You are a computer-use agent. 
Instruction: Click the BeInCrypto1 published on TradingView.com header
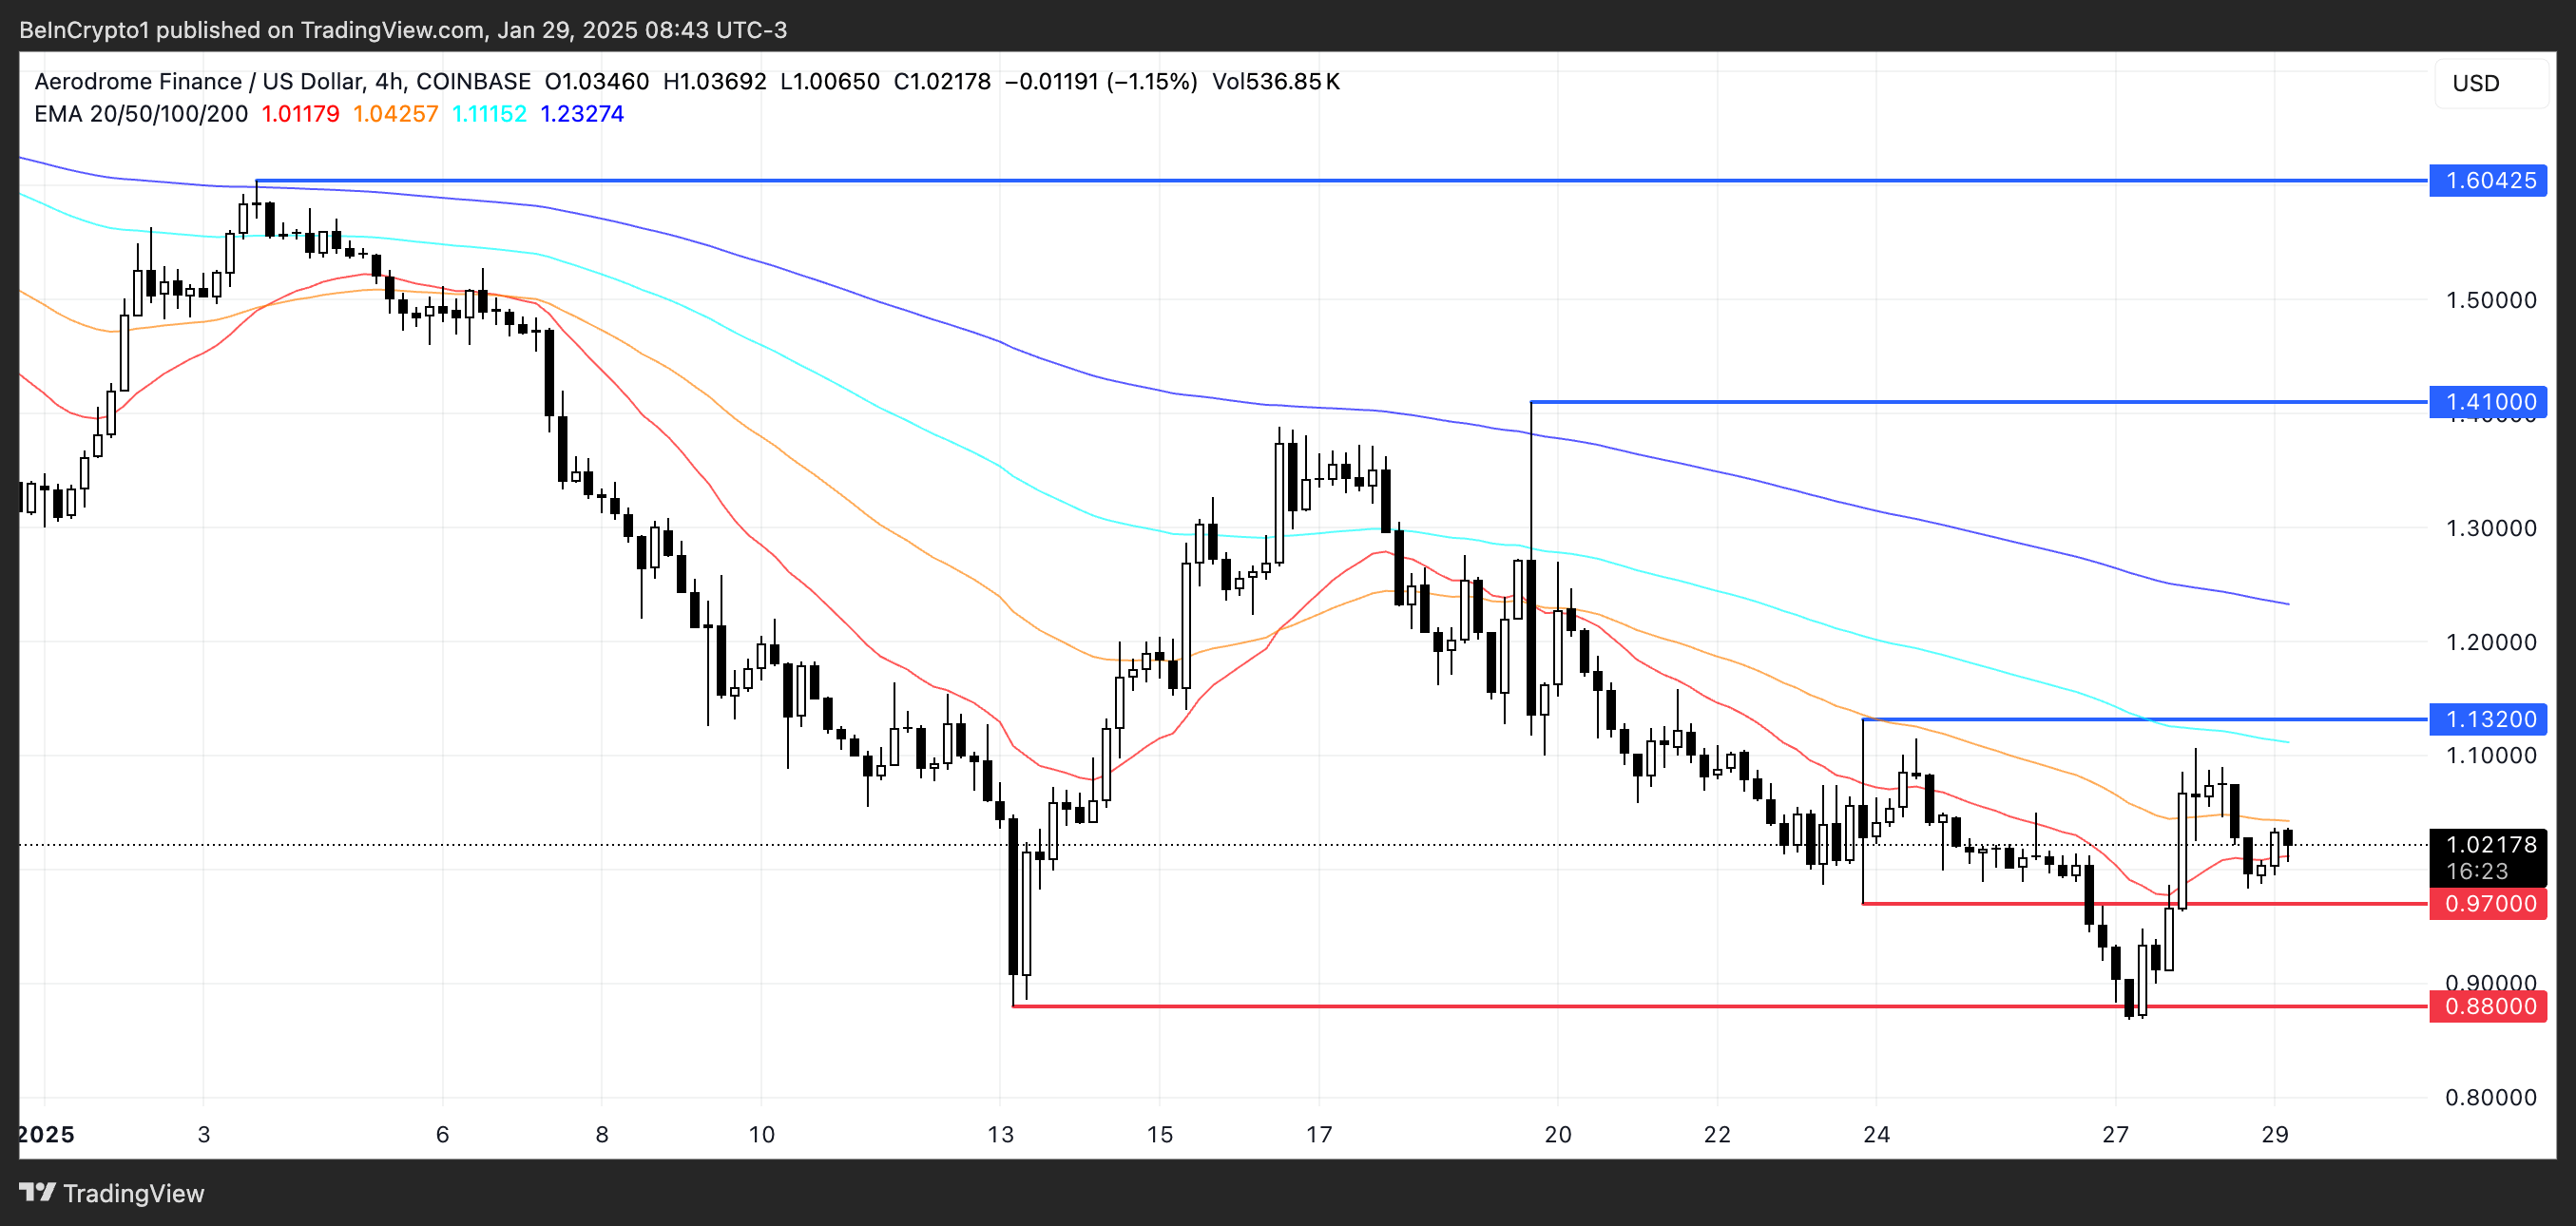point(403,30)
